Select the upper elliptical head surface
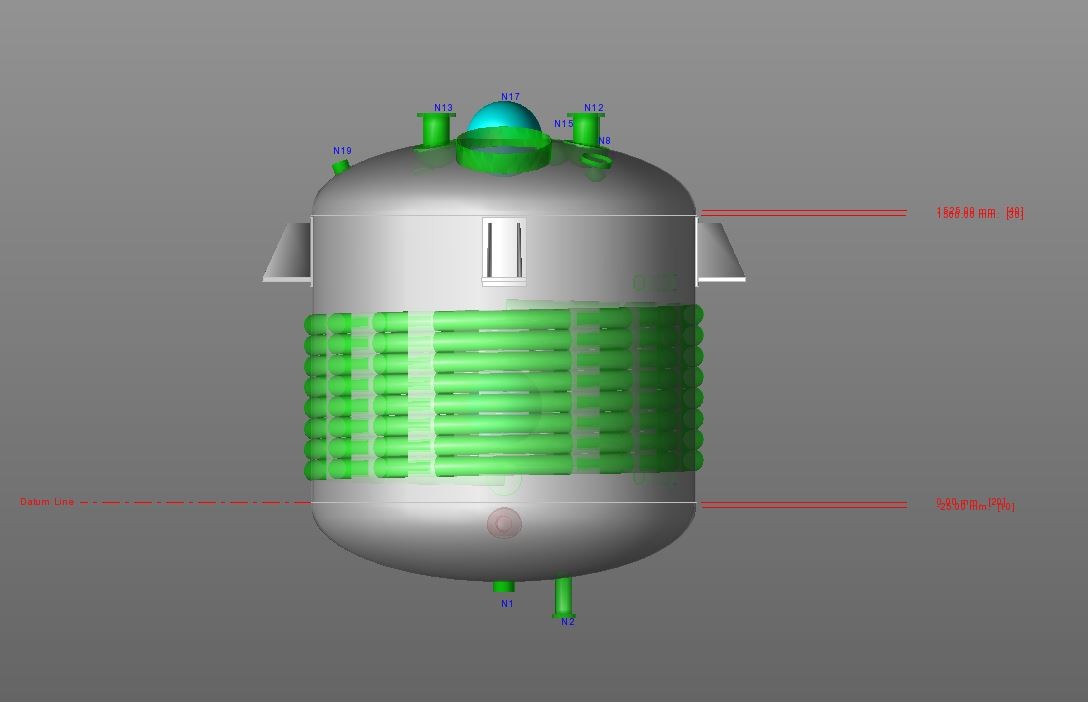Viewport: 1088px width, 702px height. [390, 185]
